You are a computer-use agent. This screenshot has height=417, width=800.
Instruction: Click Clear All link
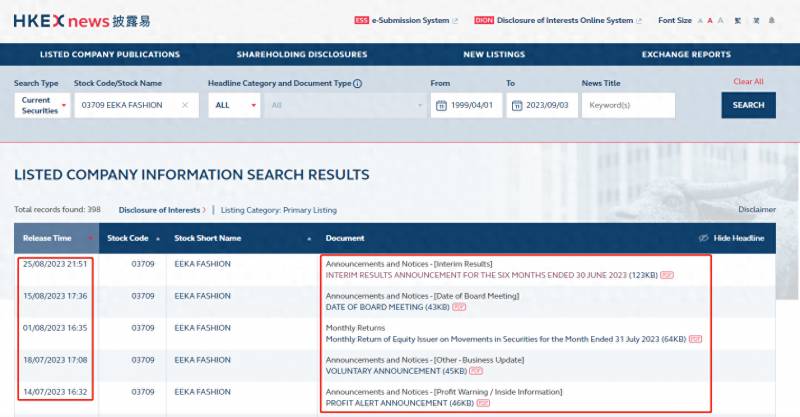(748, 82)
